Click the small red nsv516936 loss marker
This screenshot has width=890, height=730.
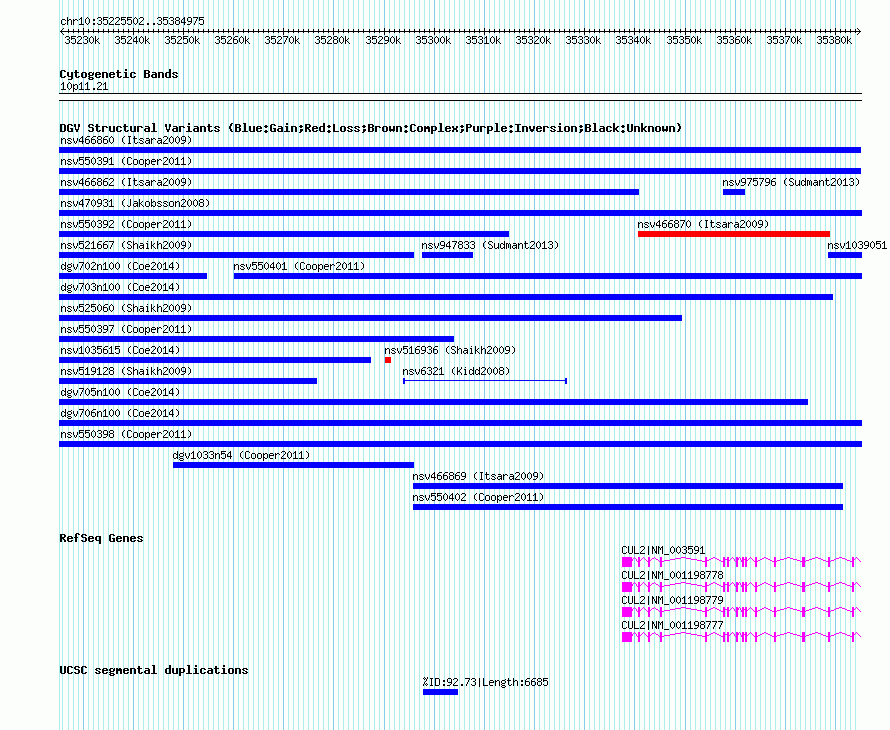point(388,360)
